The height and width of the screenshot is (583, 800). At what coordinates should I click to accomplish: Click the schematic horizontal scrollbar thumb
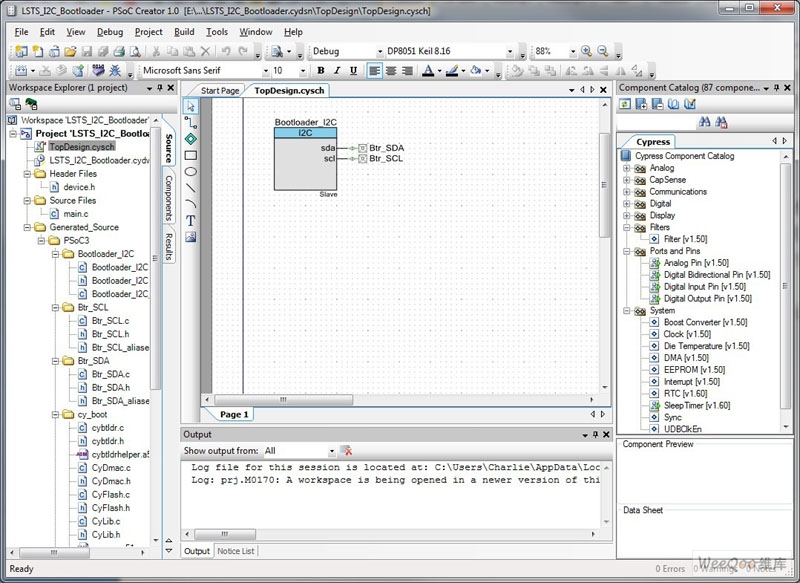pyautogui.click(x=283, y=399)
